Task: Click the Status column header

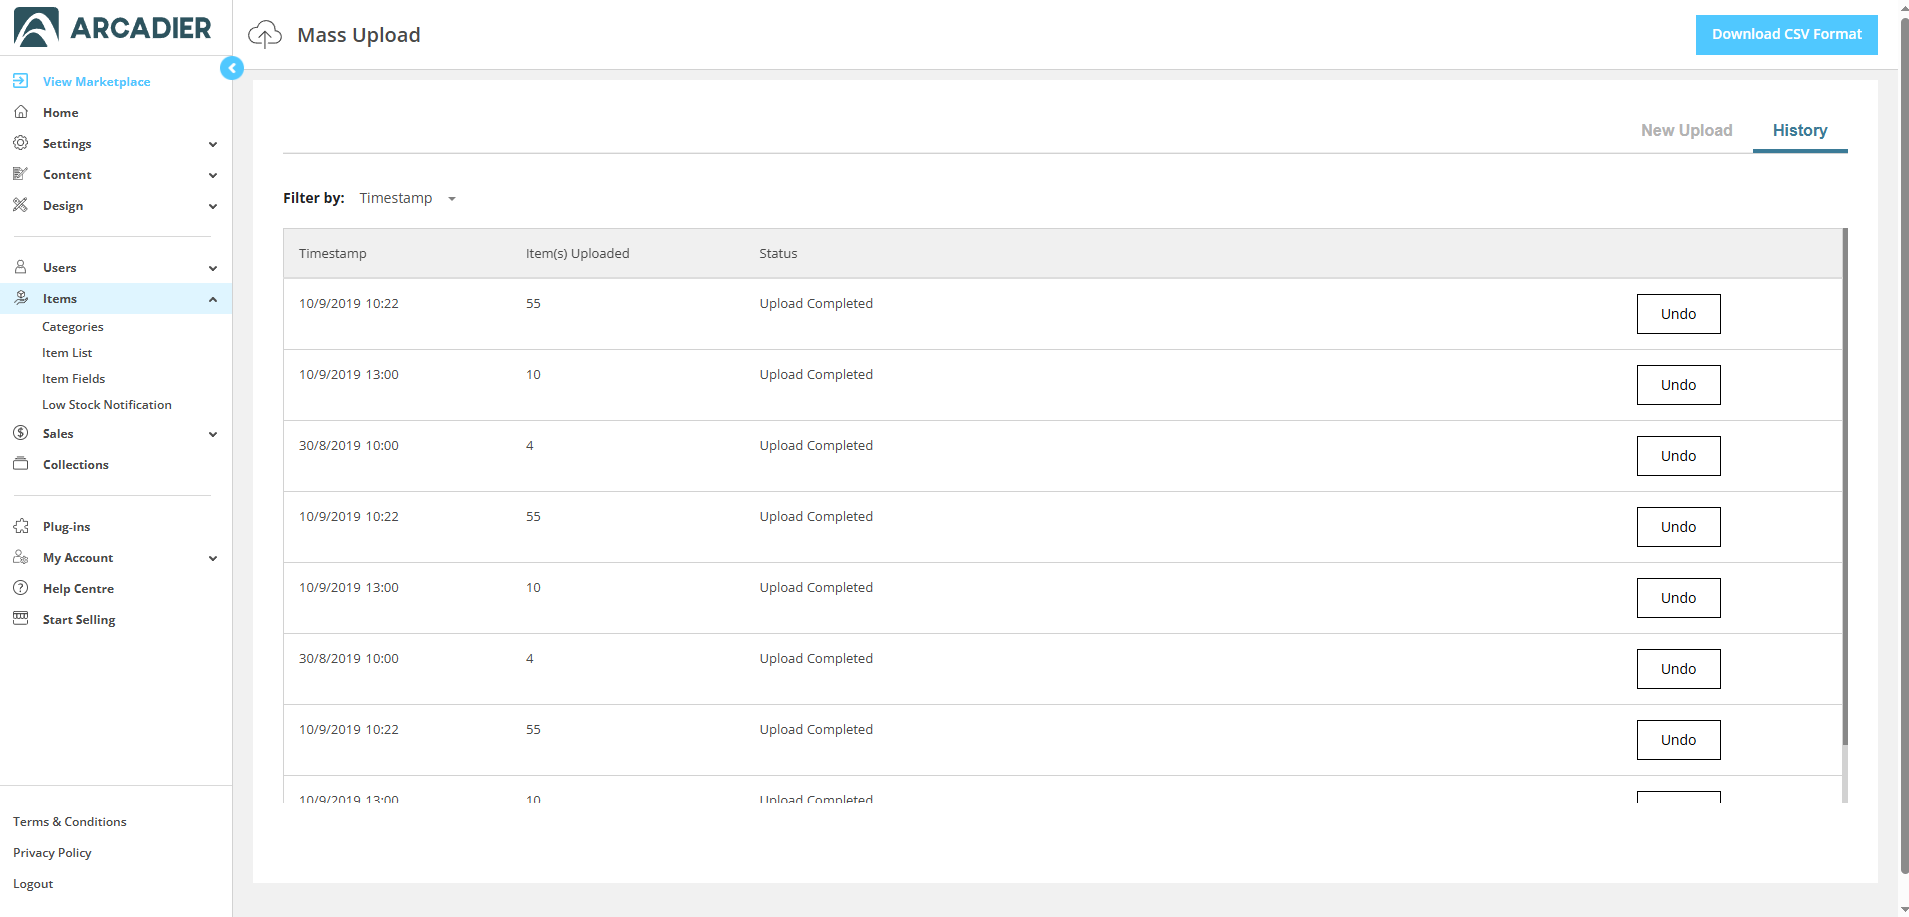Action: coord(778,254)
